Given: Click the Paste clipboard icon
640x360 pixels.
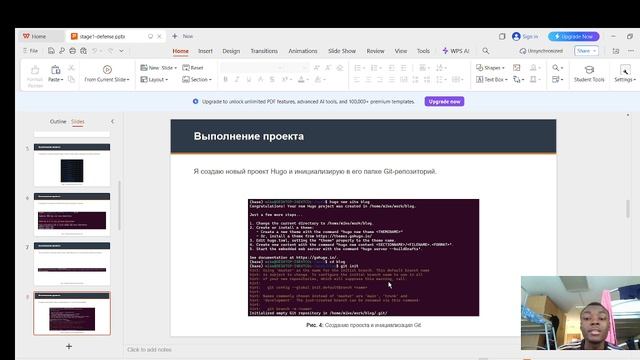Looking at the screenshot, I should (56, 70).
